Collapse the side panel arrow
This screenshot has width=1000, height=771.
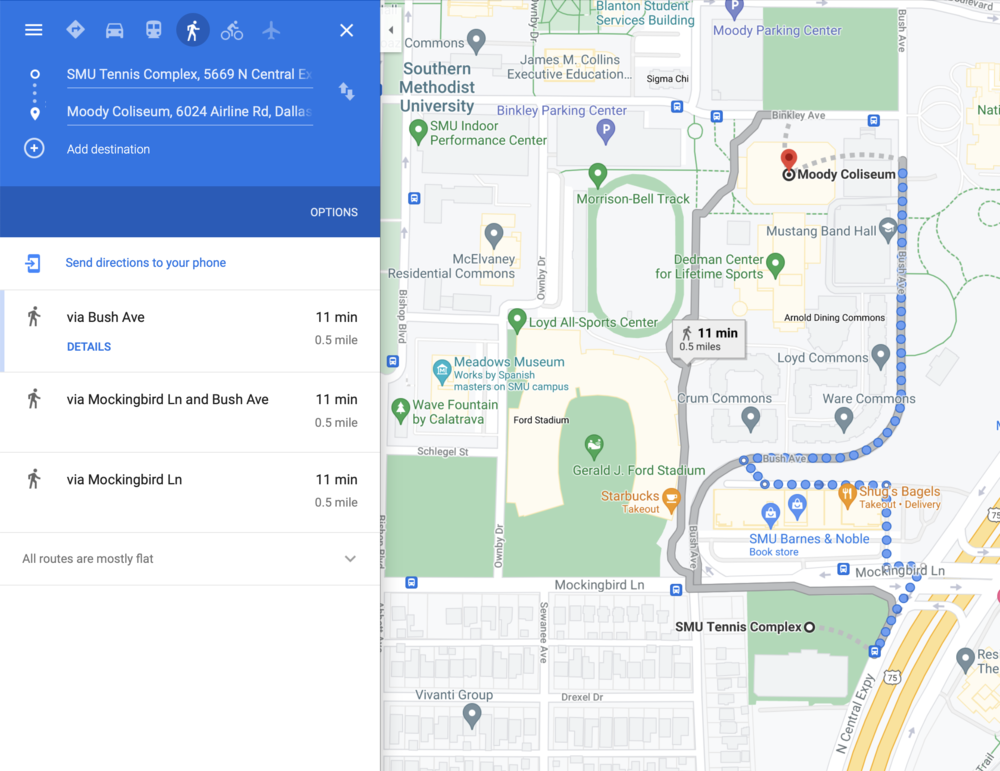coord(391,30)
